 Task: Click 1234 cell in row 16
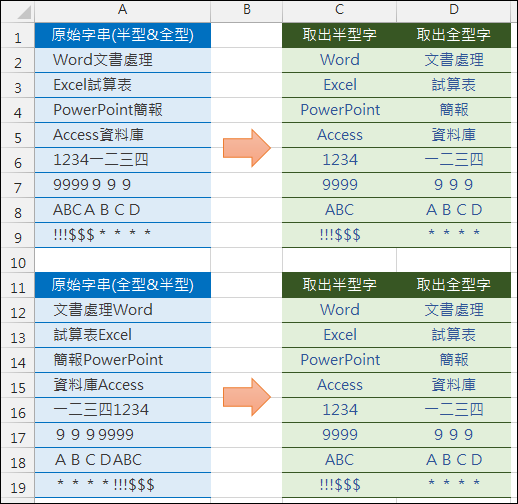coord(339,410)
